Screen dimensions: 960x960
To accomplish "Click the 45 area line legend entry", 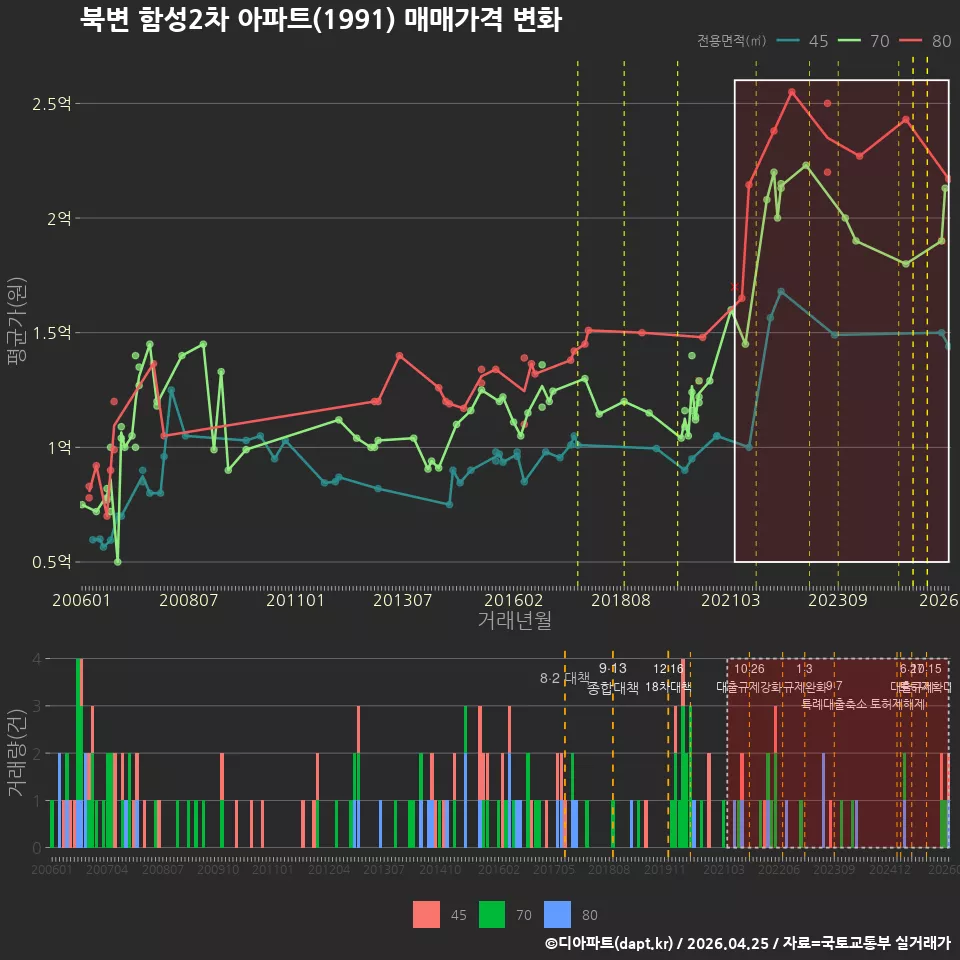I will point(802,41).
